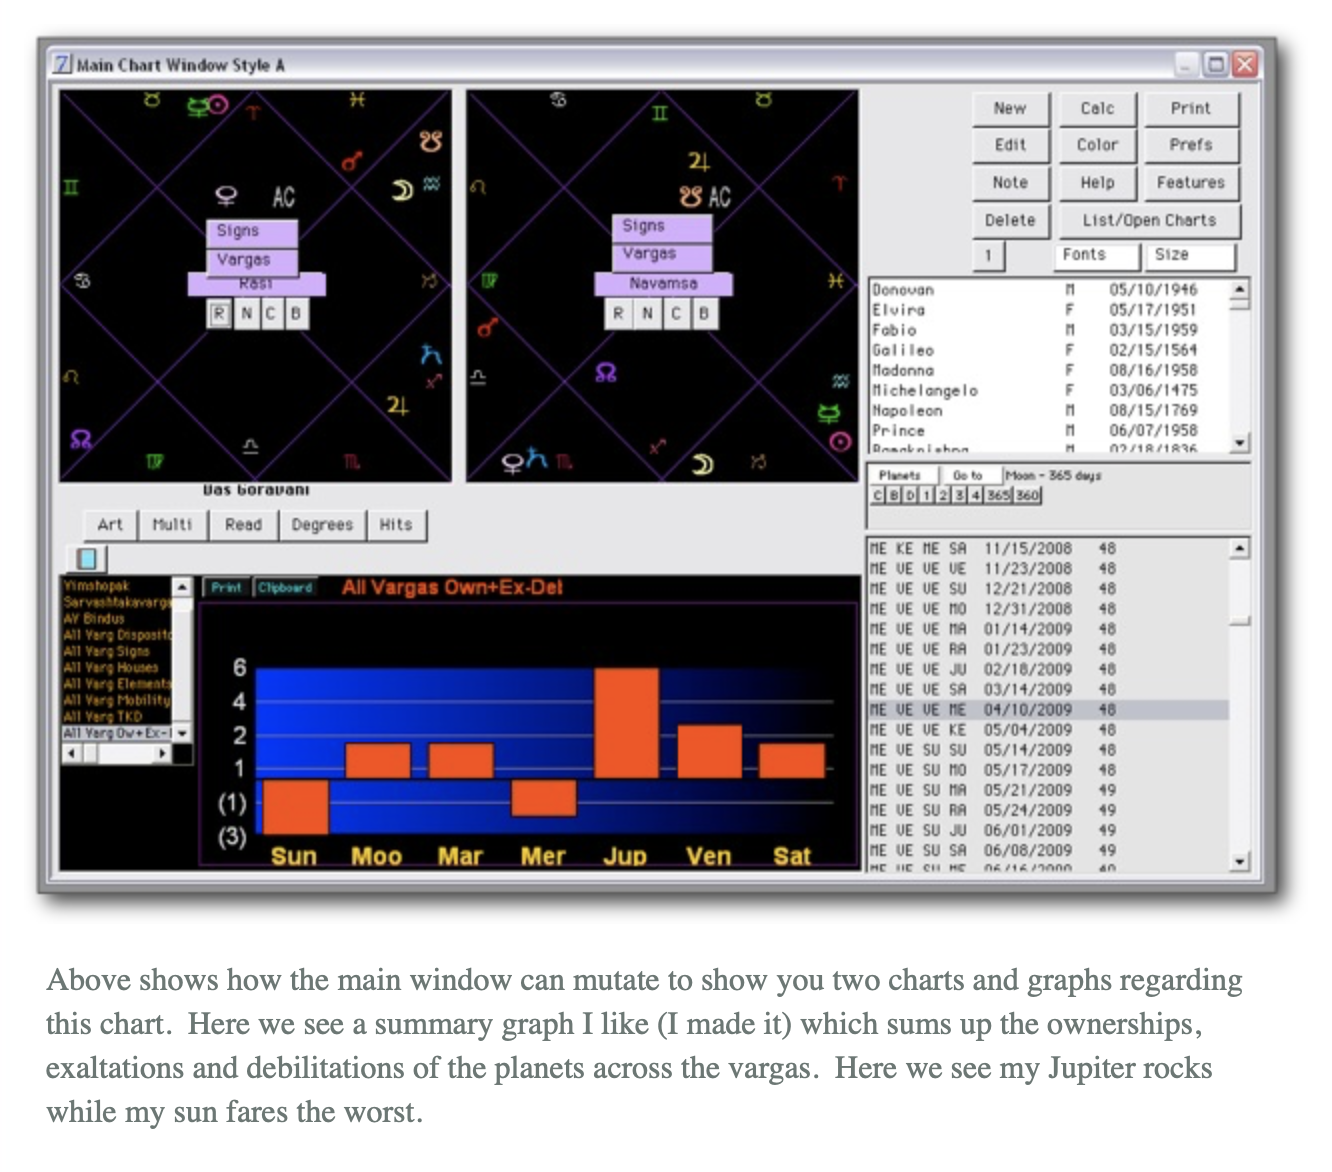1332x1172 pixels.
Task: Click Saturn glyph in the left Rasi chart
Action: (430, 355)
